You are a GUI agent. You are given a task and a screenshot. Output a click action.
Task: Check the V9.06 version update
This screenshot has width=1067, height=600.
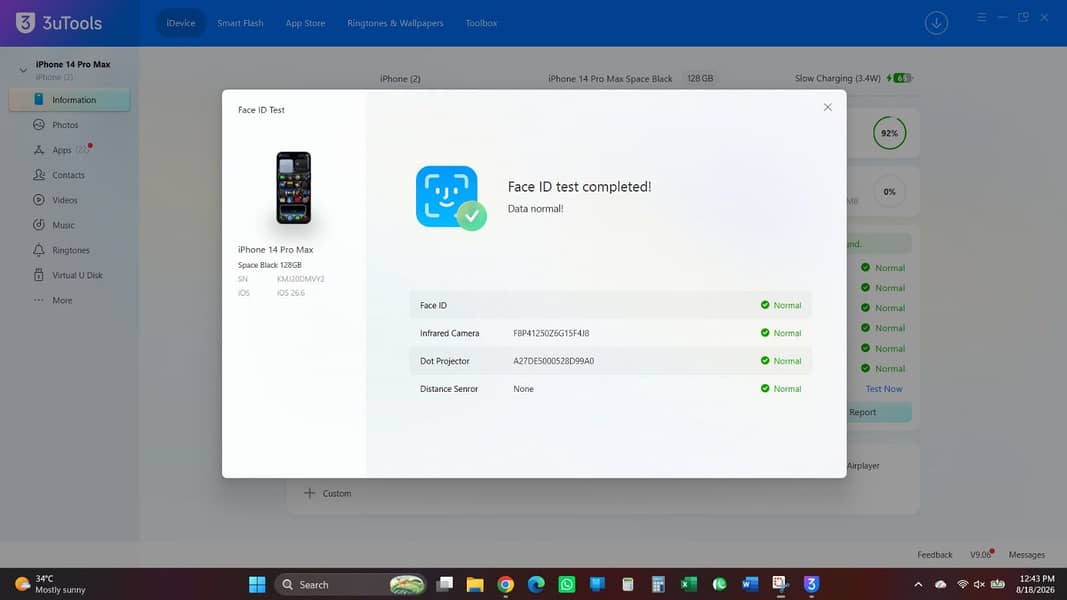981,554
